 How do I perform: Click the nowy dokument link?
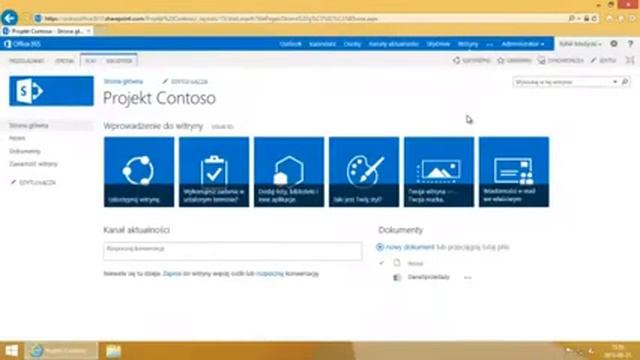(410, 247)
